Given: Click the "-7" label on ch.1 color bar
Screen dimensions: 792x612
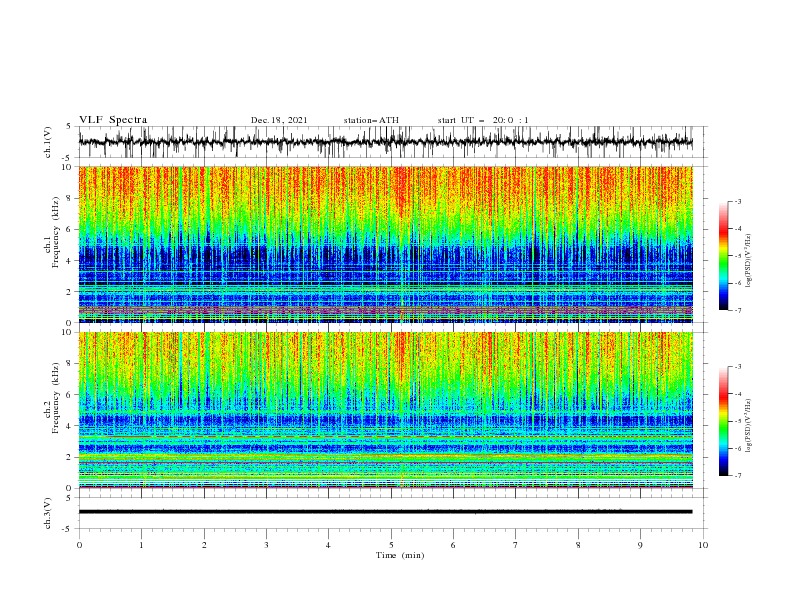Looking at the screenshot, I should tap(737, 311).
